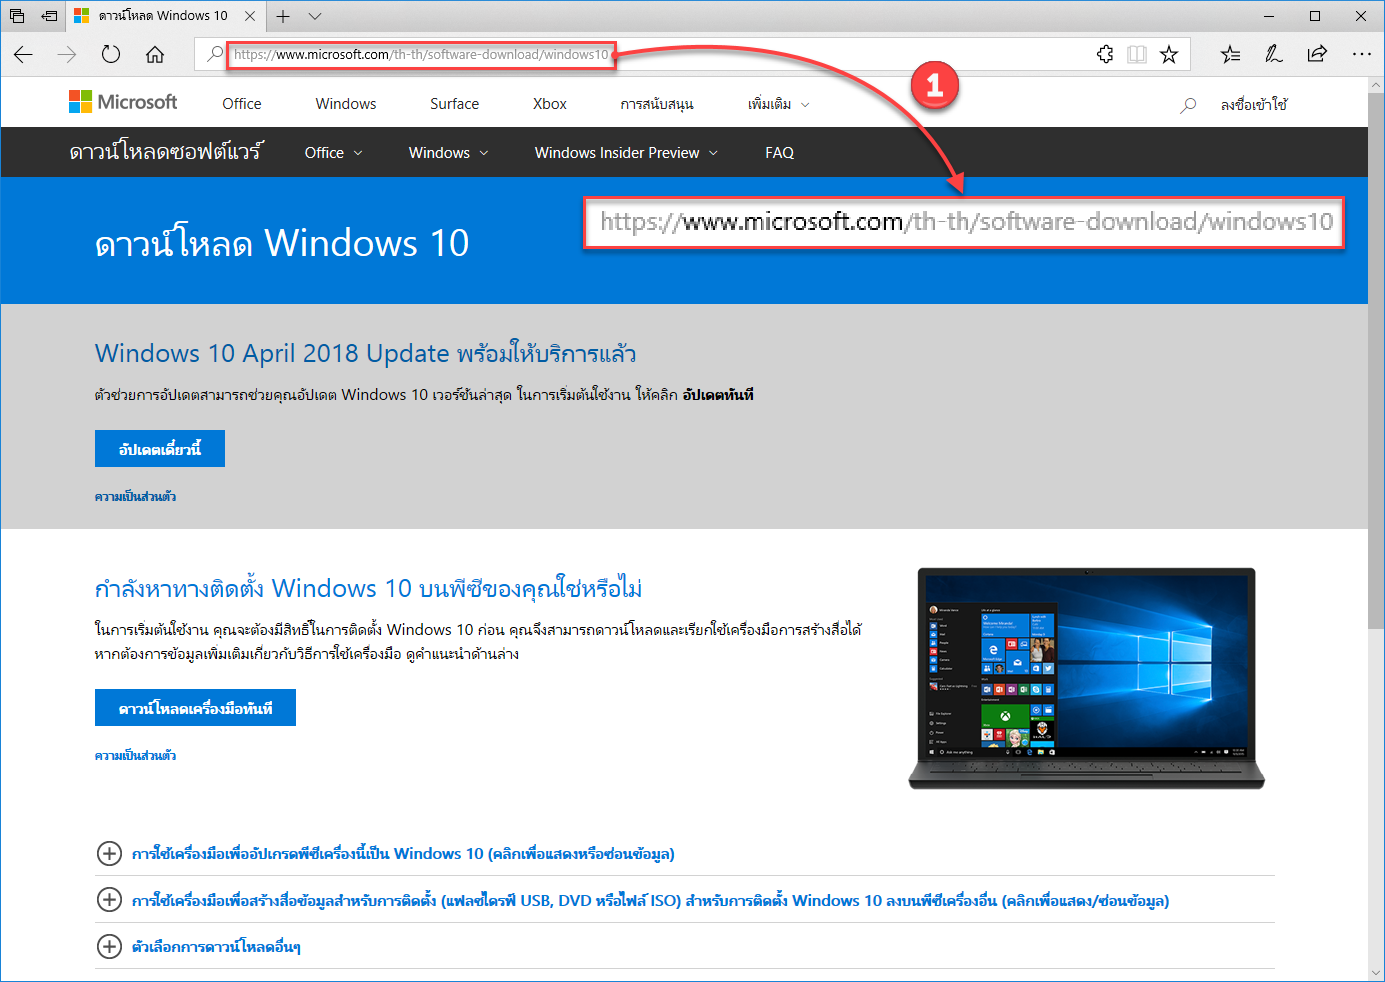Click the set tabs aside icon
Screen dimensions: 1385x982
[49, 16]
